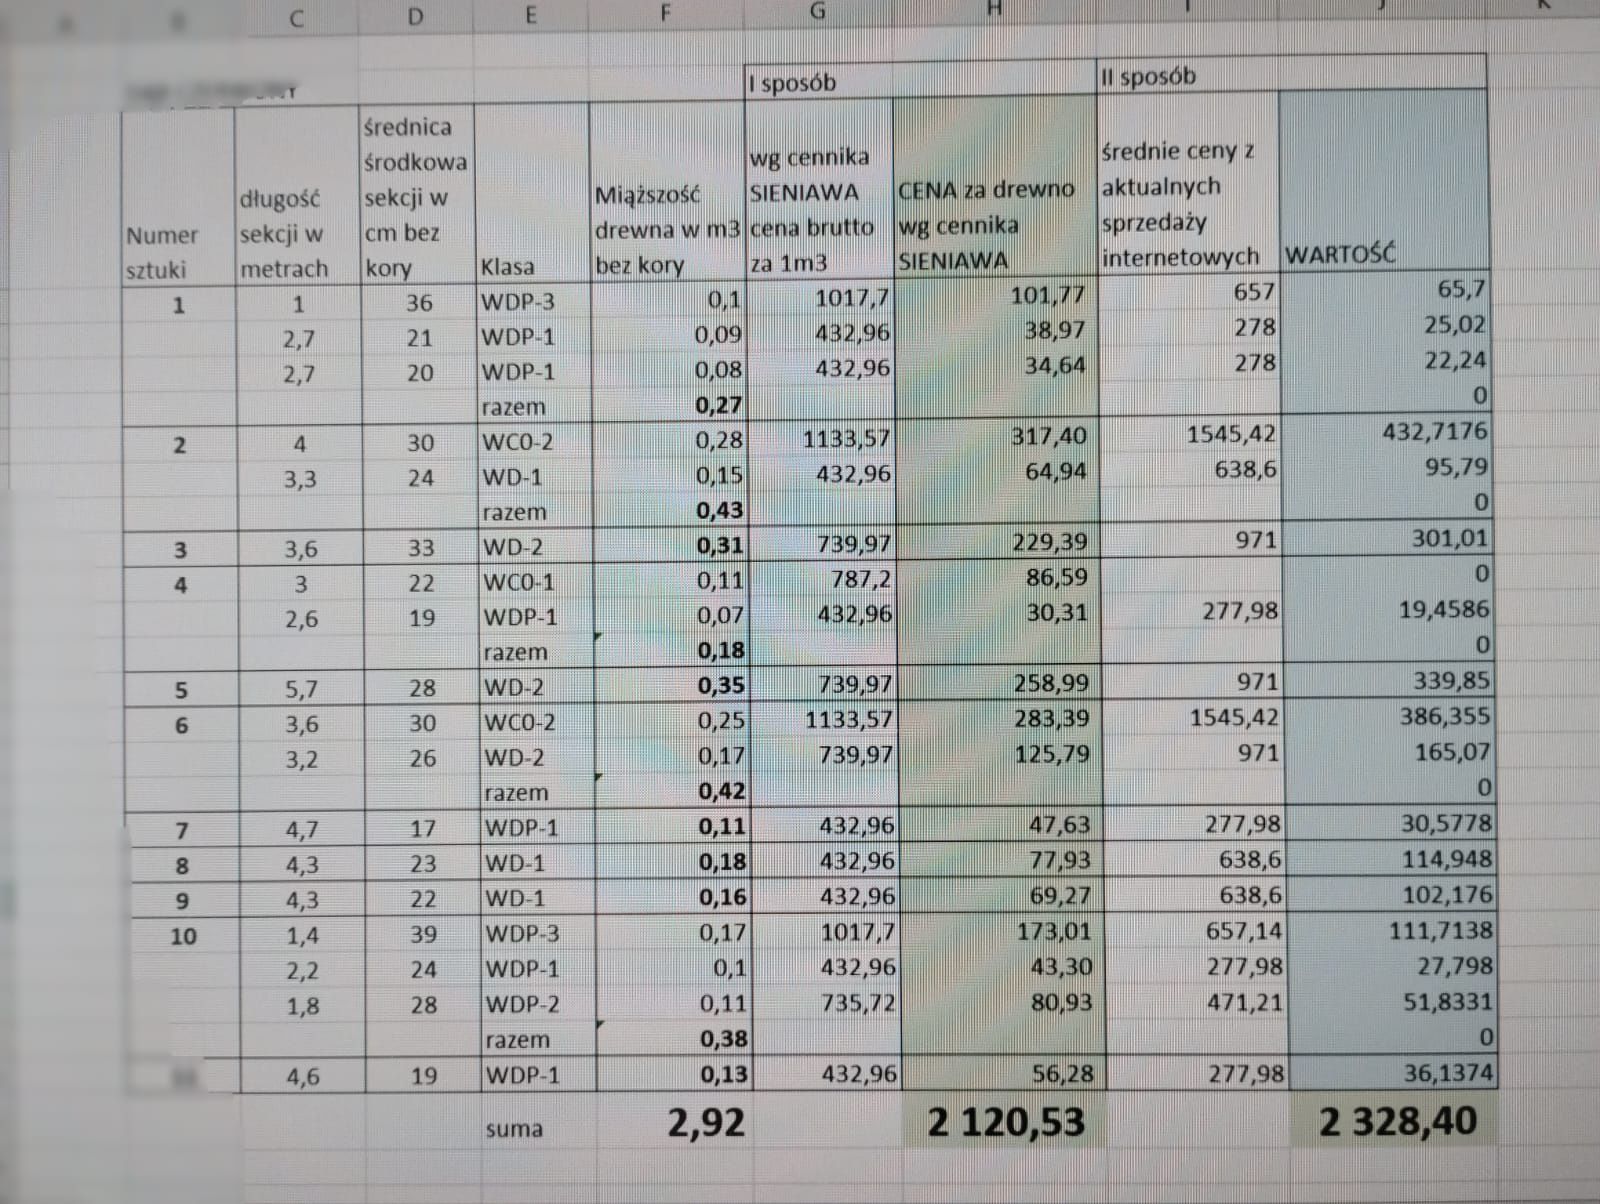1600x1204 pixels.
Task: Click the 'CENA za drewno wg cennika' header
Action: pyautogui.click(x=995, y=187)
